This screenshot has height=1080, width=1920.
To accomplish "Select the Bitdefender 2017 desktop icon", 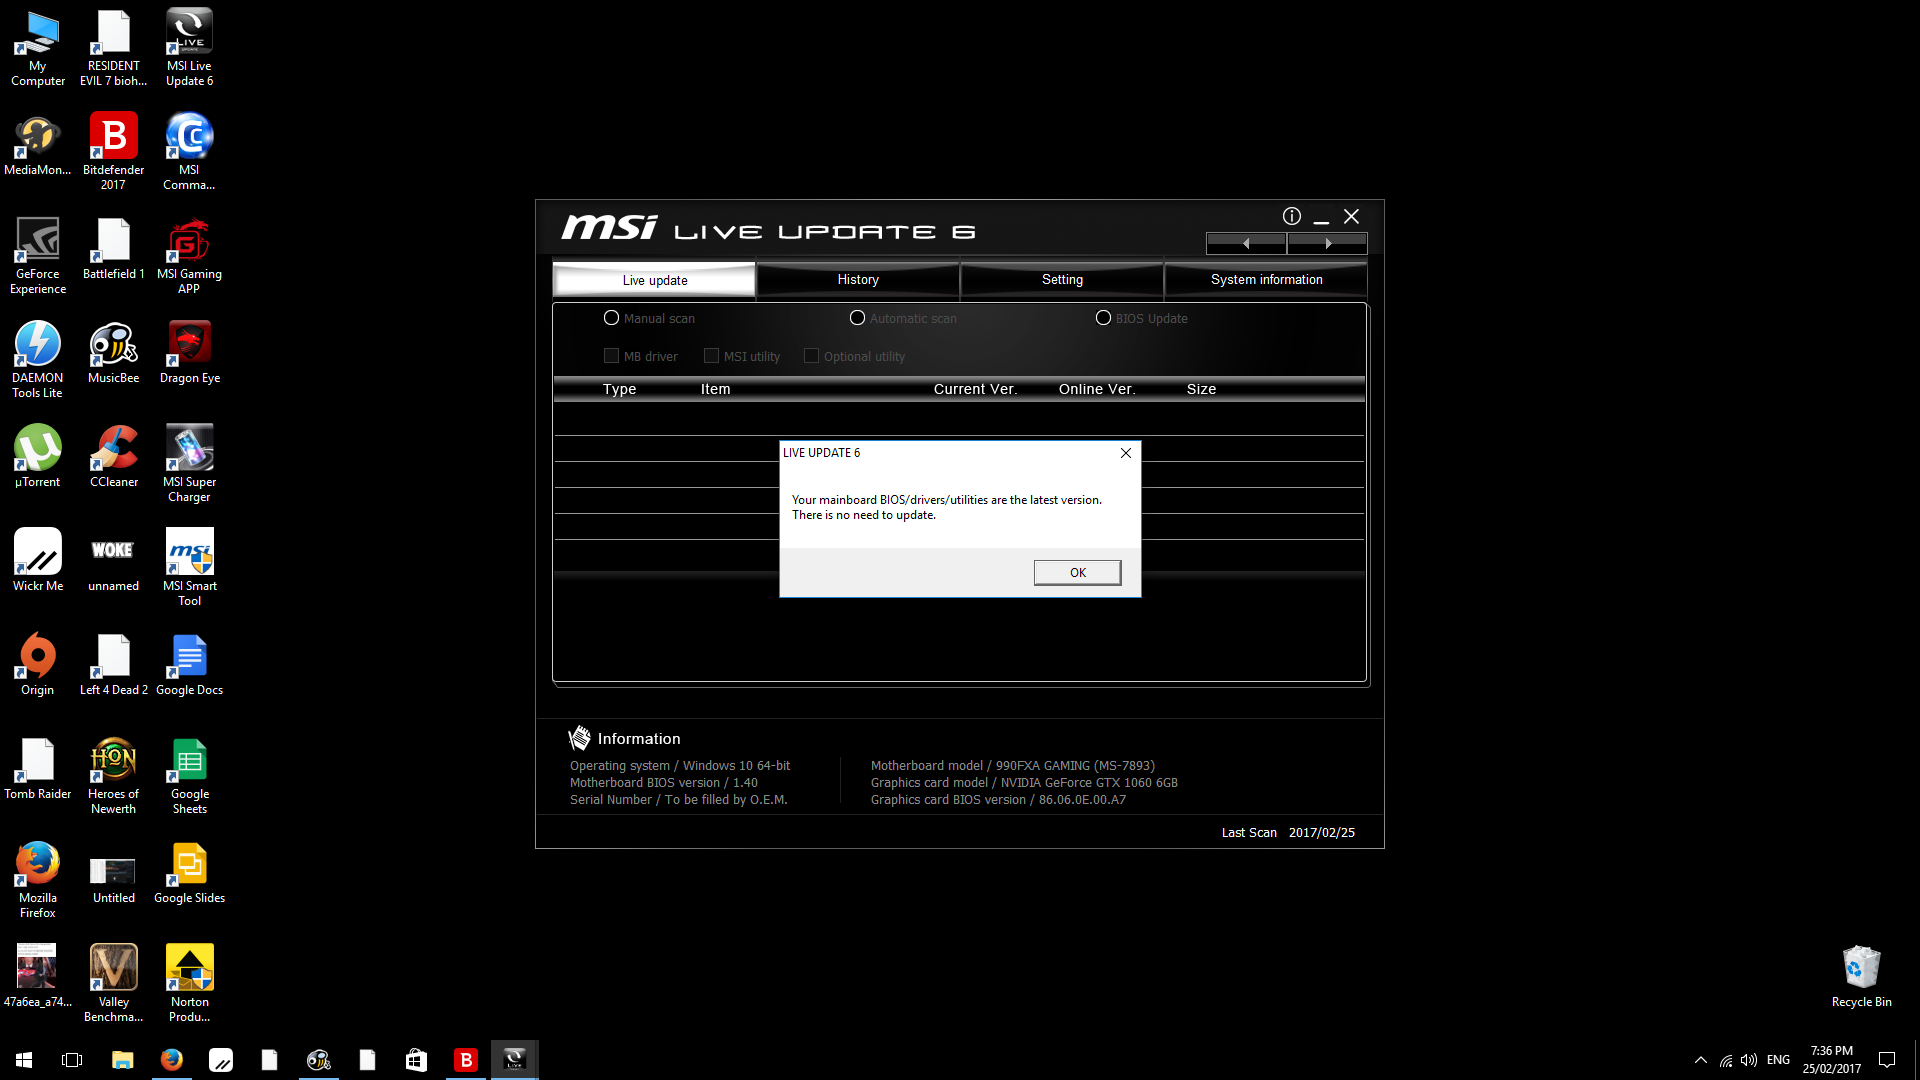I will [x=113, y=152].
